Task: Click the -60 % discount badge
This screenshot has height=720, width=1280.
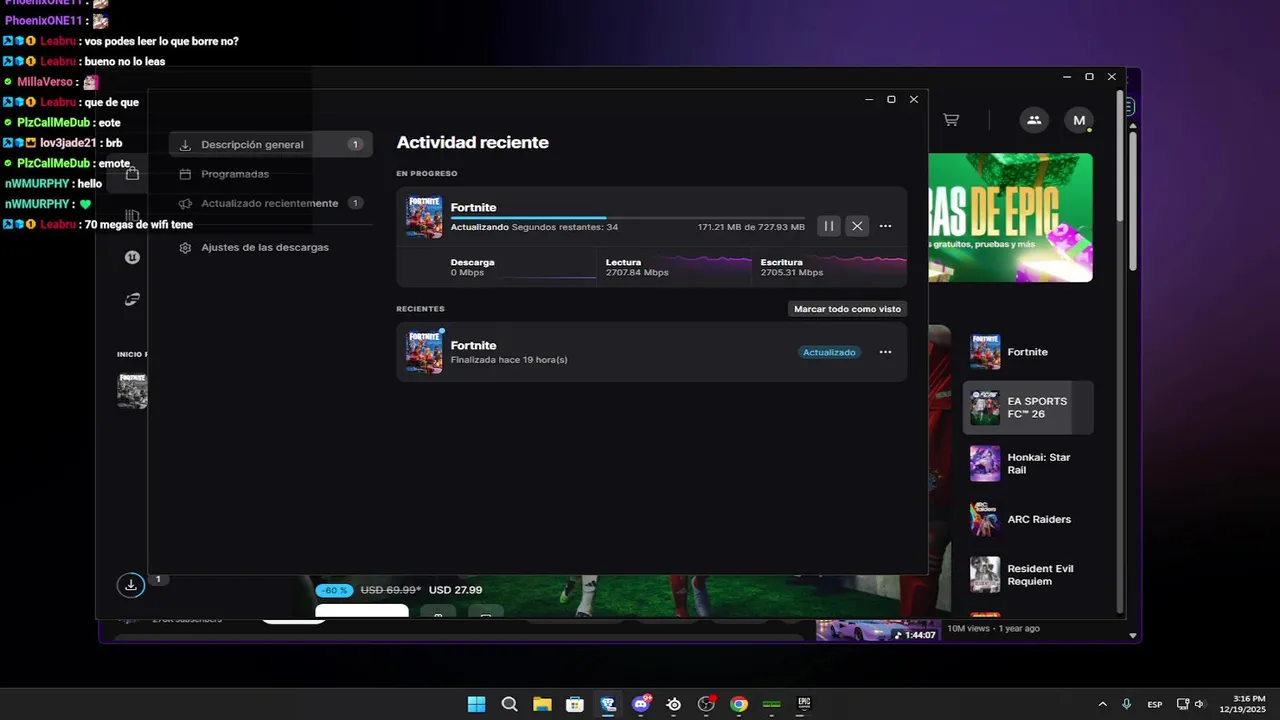Action: point(334,590)
